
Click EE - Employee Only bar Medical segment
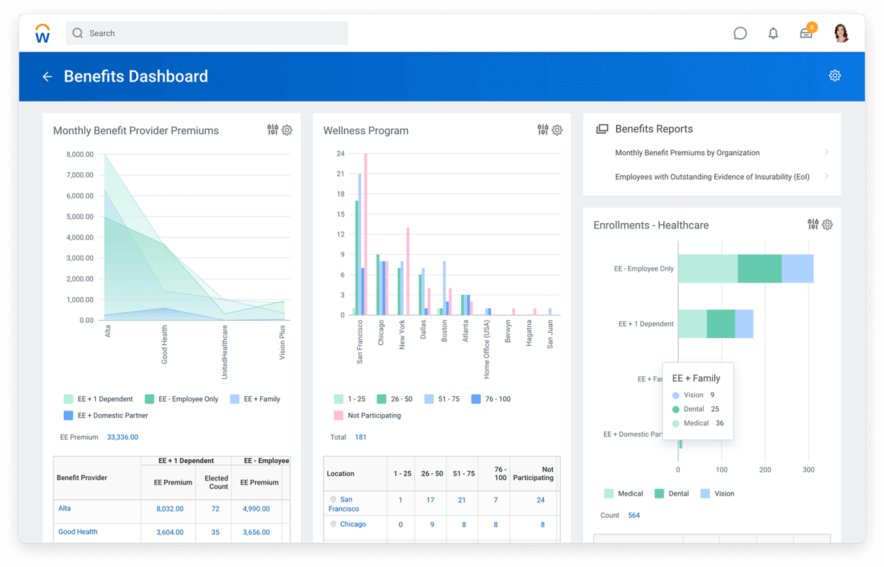(708, 269)
